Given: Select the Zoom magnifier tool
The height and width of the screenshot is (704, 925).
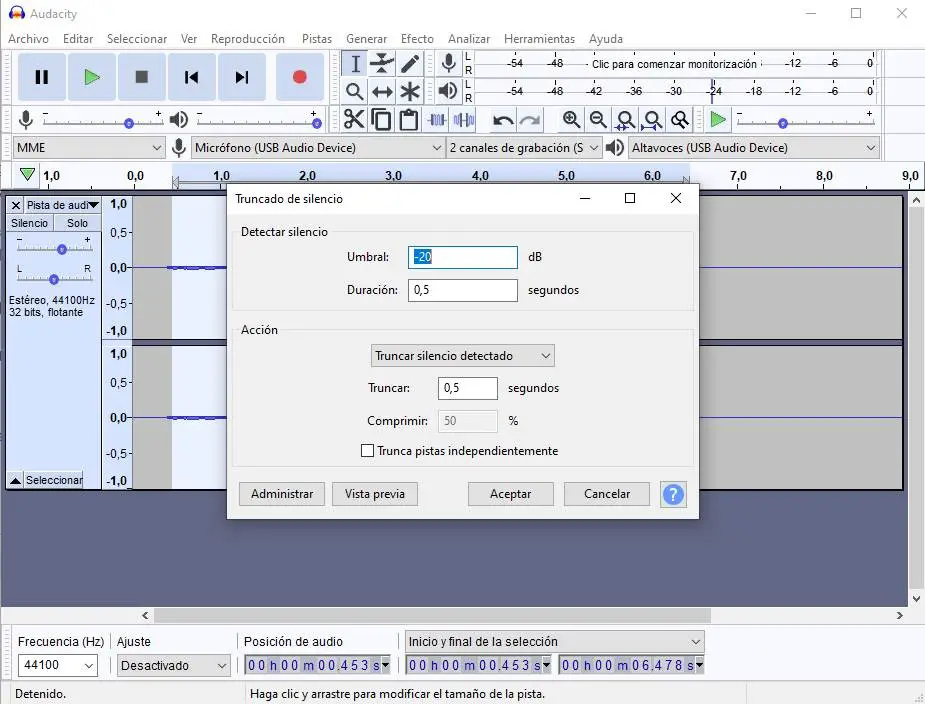Looking at the screenshot, I should (354, 92).
